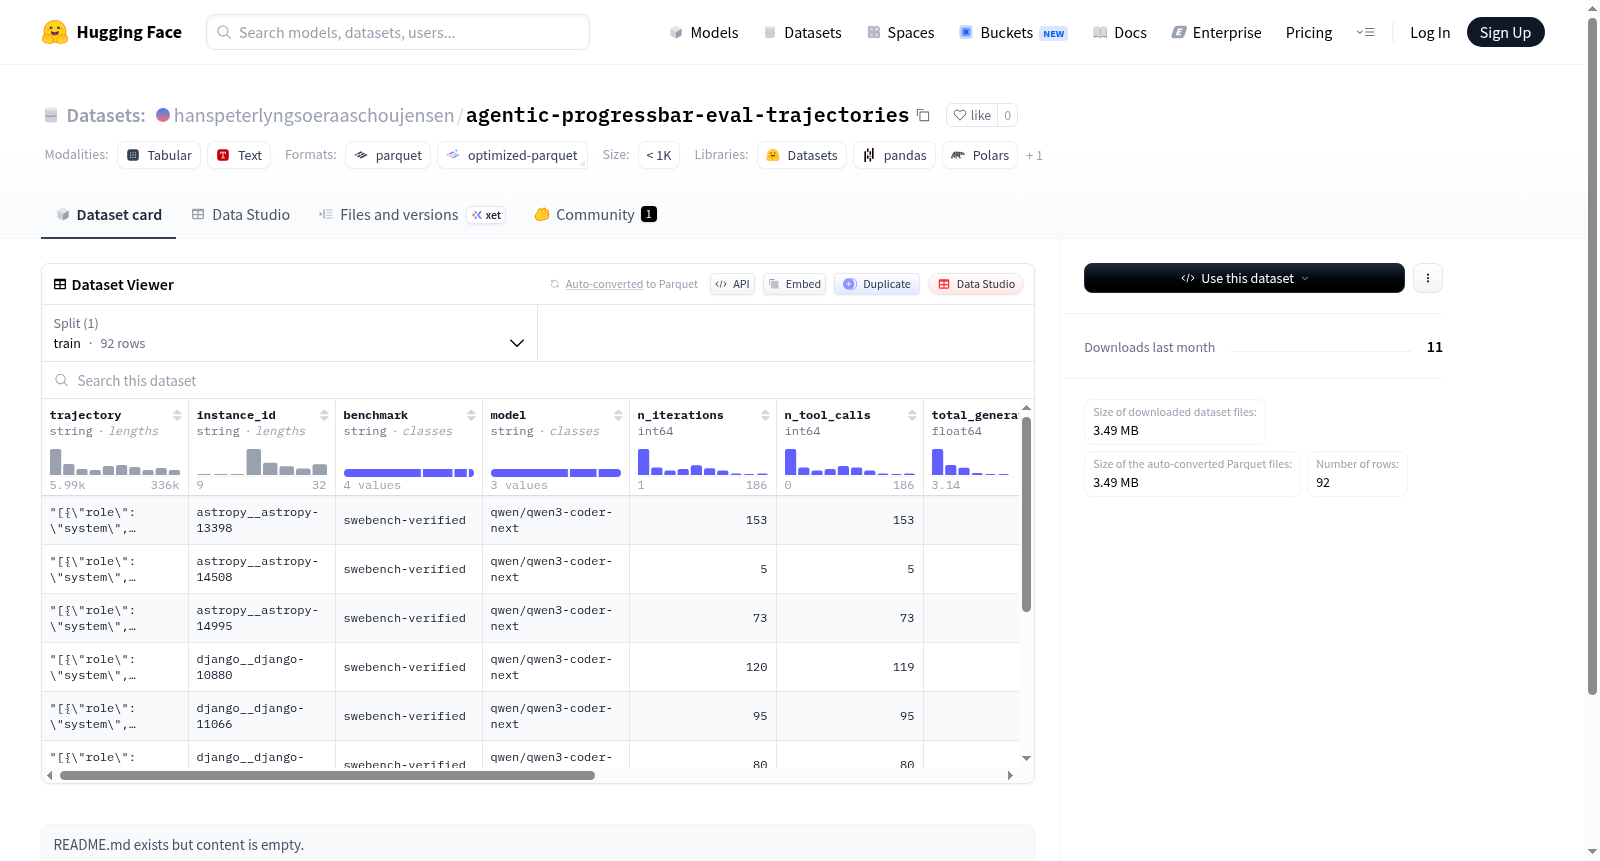Click the Datasets library tag
The image size is (1600, 861).
tap(802, 155)
